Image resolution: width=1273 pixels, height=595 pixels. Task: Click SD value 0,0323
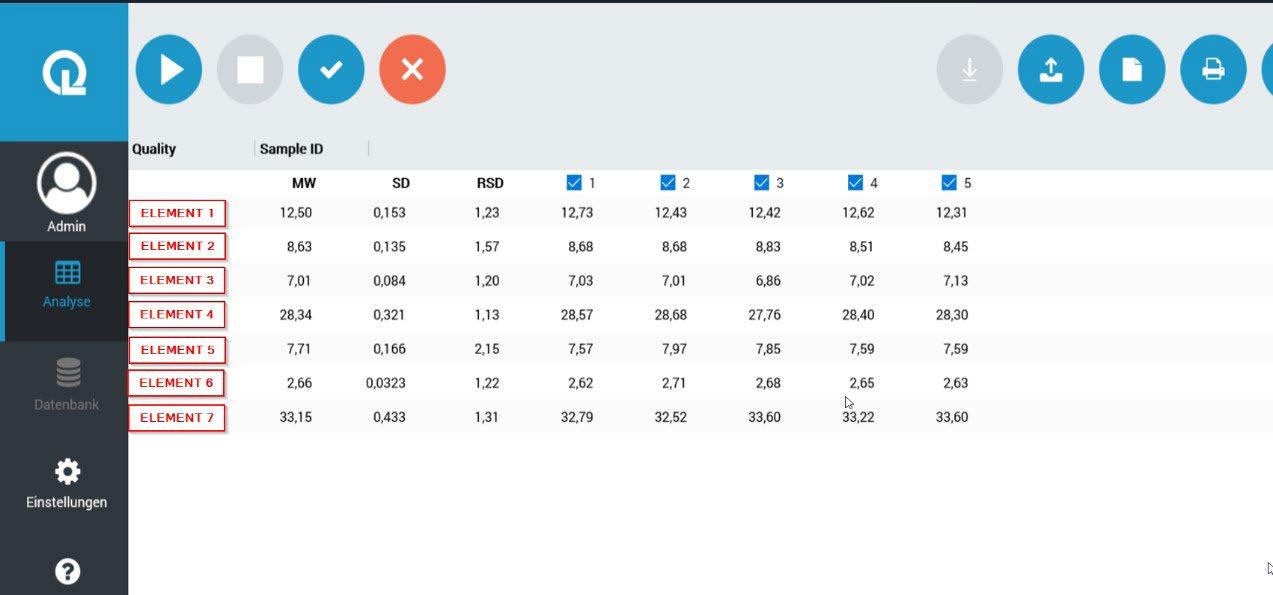386,383
